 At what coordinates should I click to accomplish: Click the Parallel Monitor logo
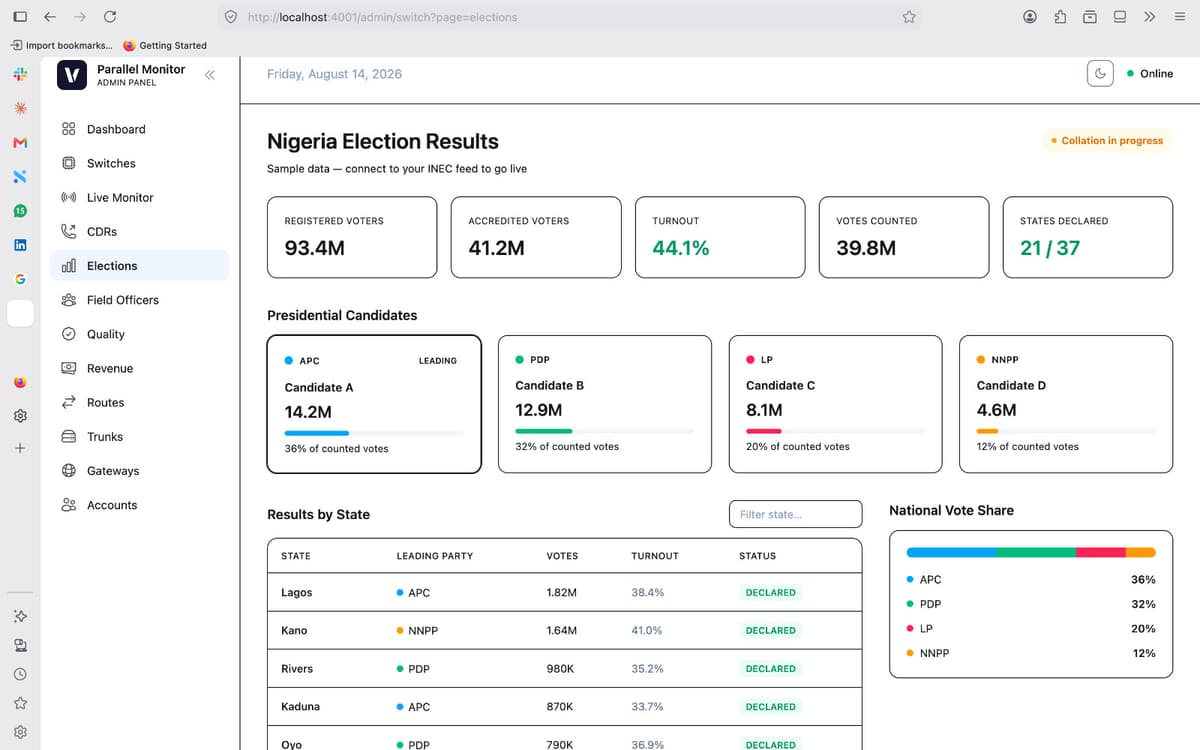coord(72,75)
